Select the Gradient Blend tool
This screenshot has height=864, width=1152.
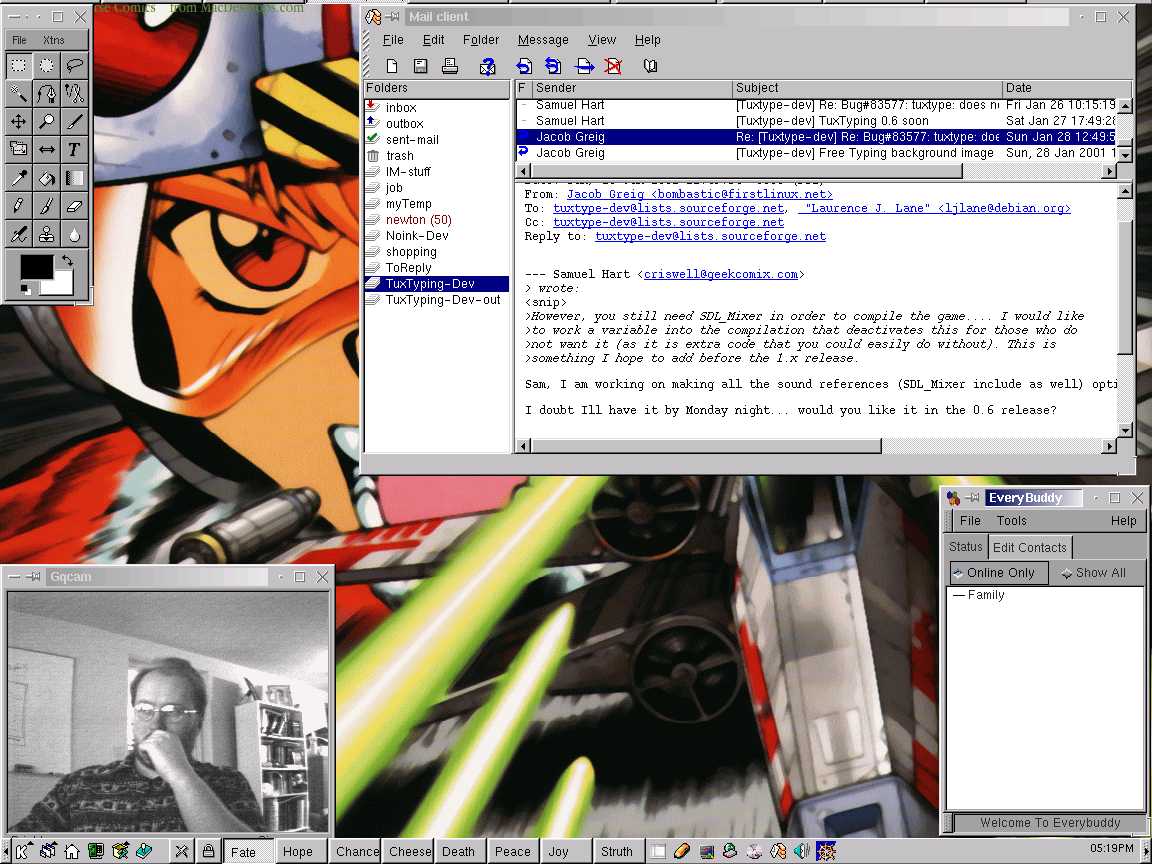click(74, 178)
